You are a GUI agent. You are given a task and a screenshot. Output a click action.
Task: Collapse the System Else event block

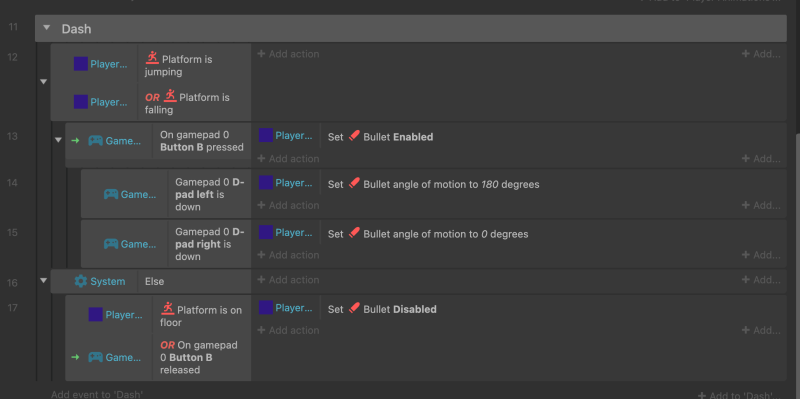click(x=43, y=281)
